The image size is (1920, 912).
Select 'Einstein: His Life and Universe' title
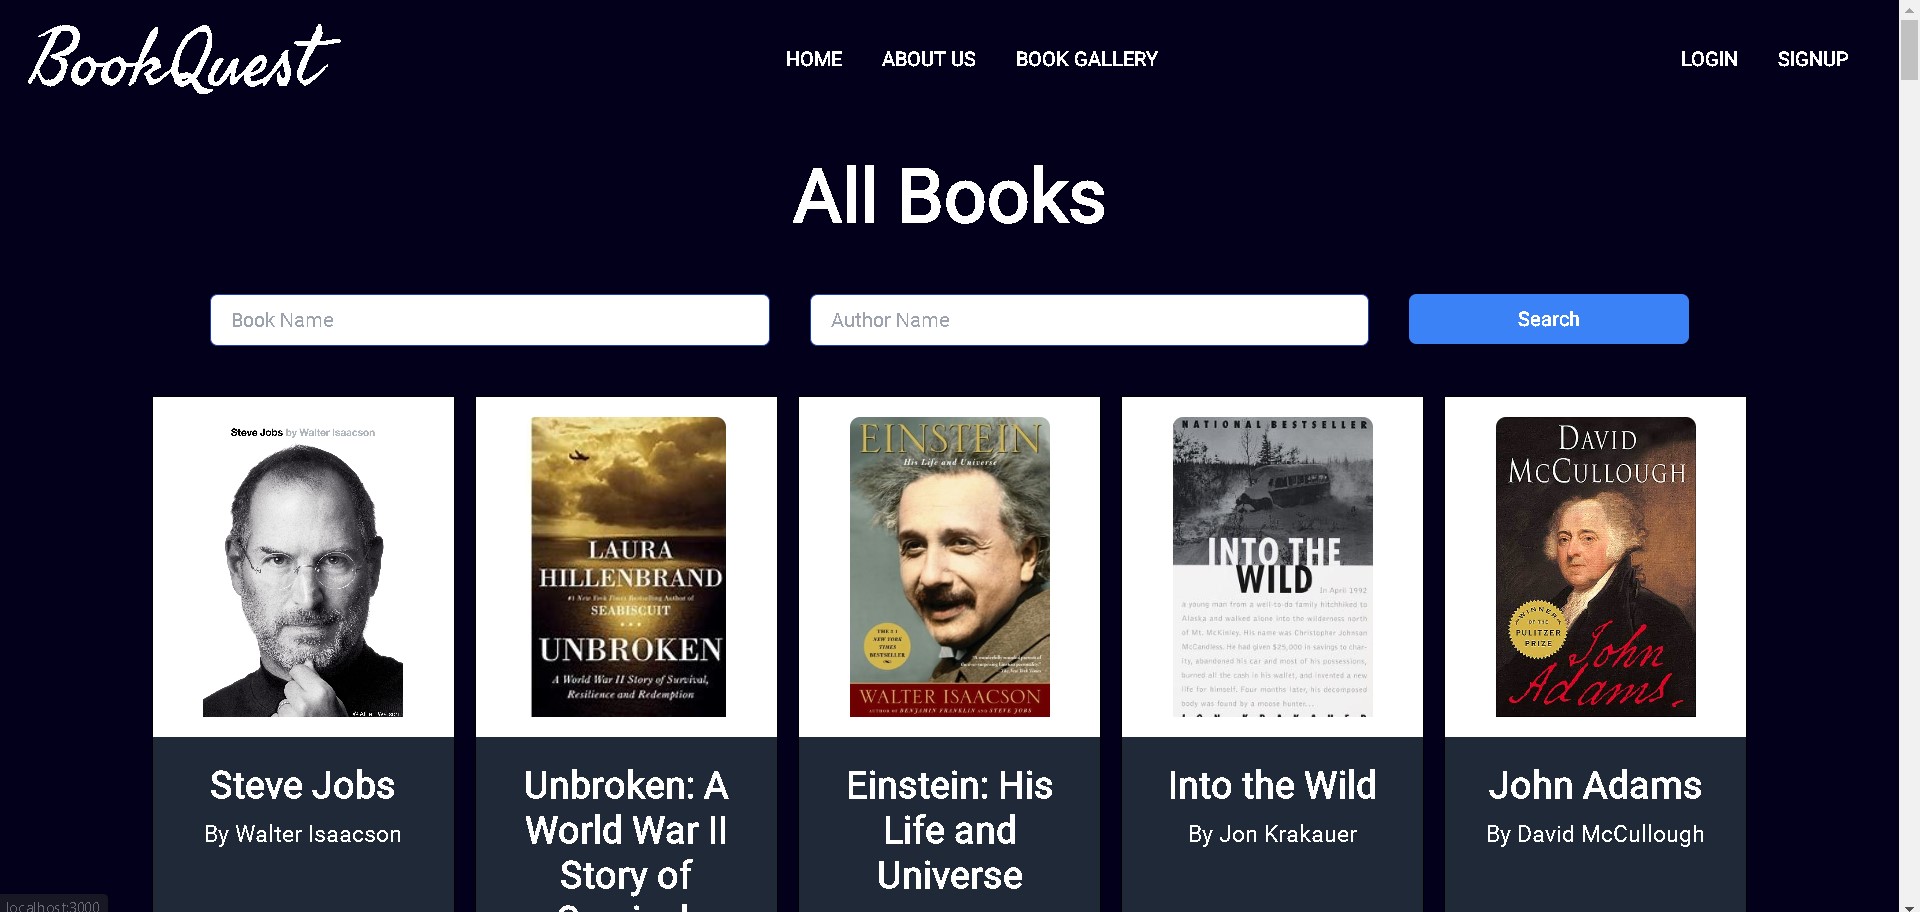tap(950, 830)
